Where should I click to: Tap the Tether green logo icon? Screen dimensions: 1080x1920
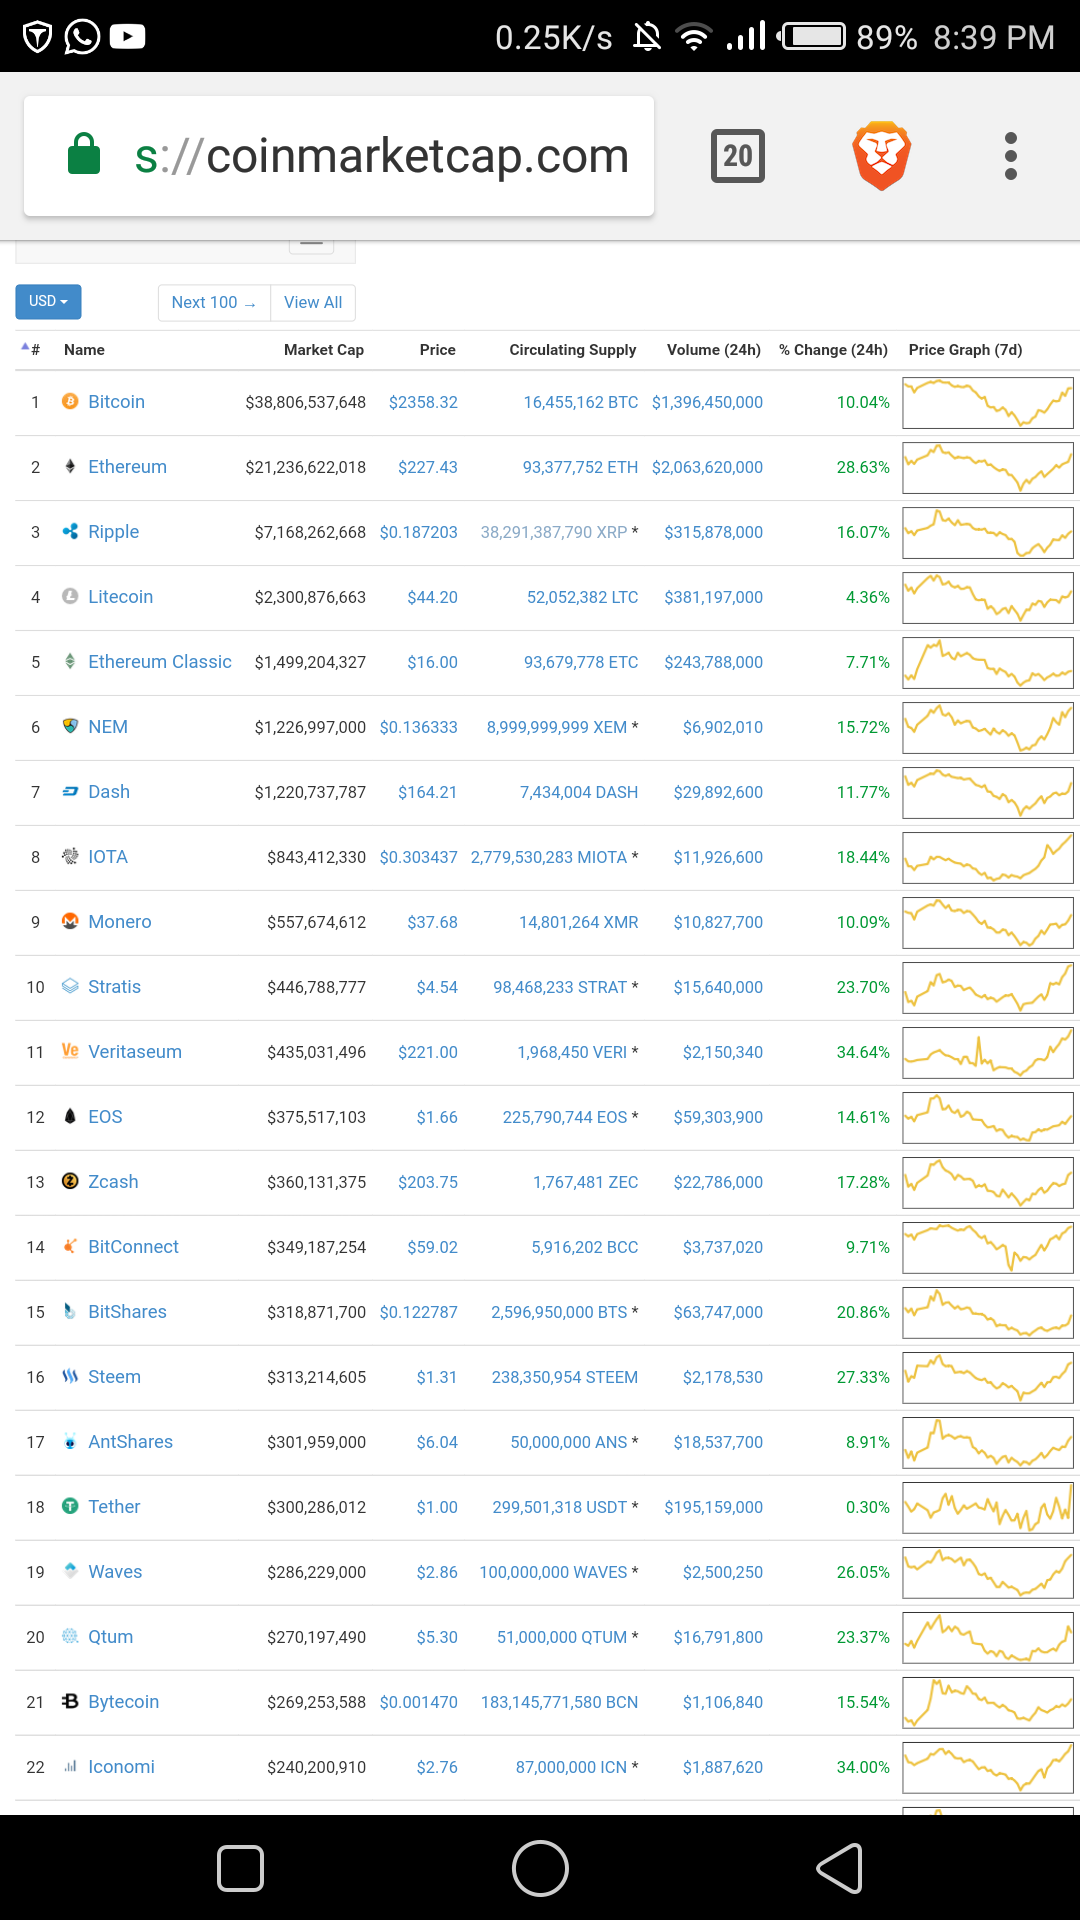[x=70, y=1506]
